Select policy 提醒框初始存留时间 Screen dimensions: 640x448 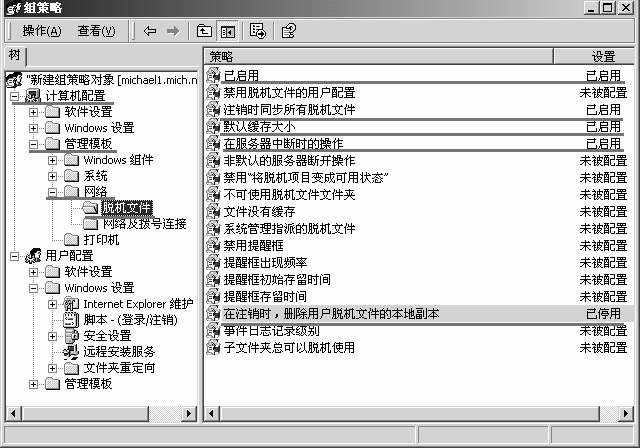pyautogui.click(x=277, y=280)
